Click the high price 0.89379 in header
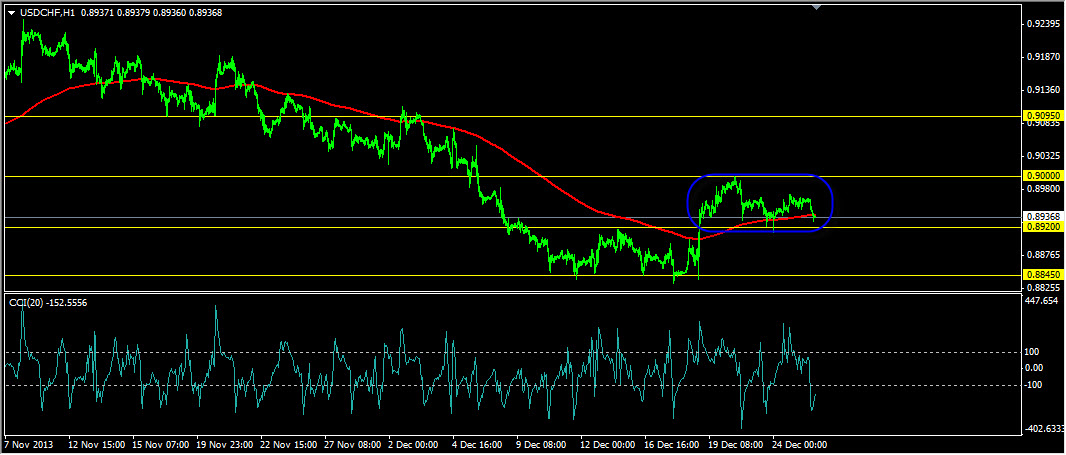The width and height of the screenshot is (1066, 455). (x=135, y=12)
